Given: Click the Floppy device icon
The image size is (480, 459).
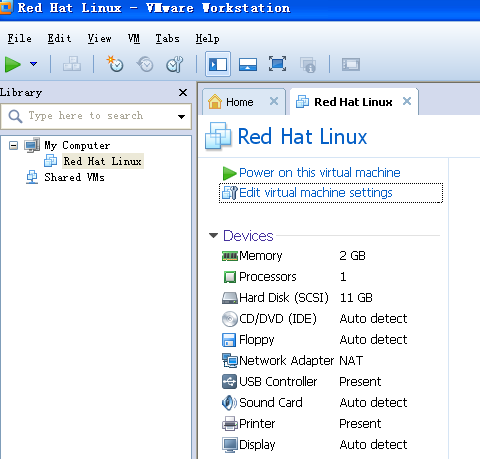Looking at the screenshot, I should tap(229, 340).
